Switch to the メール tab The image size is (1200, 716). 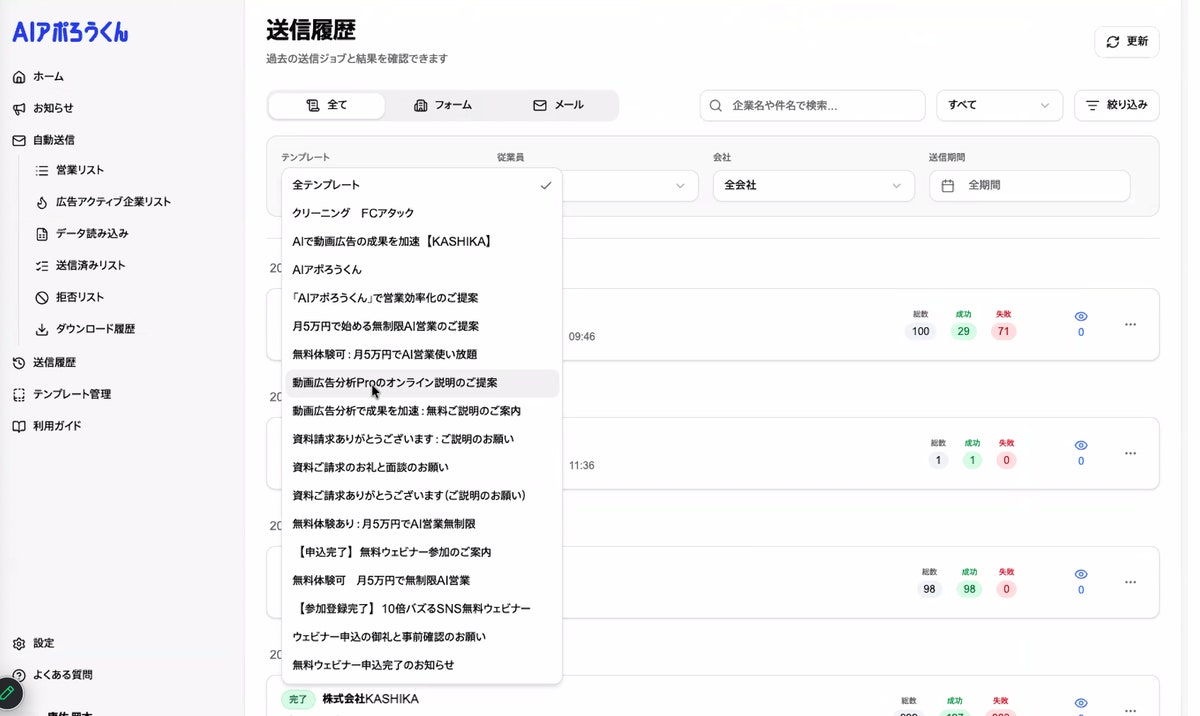[x=558, y=105]
